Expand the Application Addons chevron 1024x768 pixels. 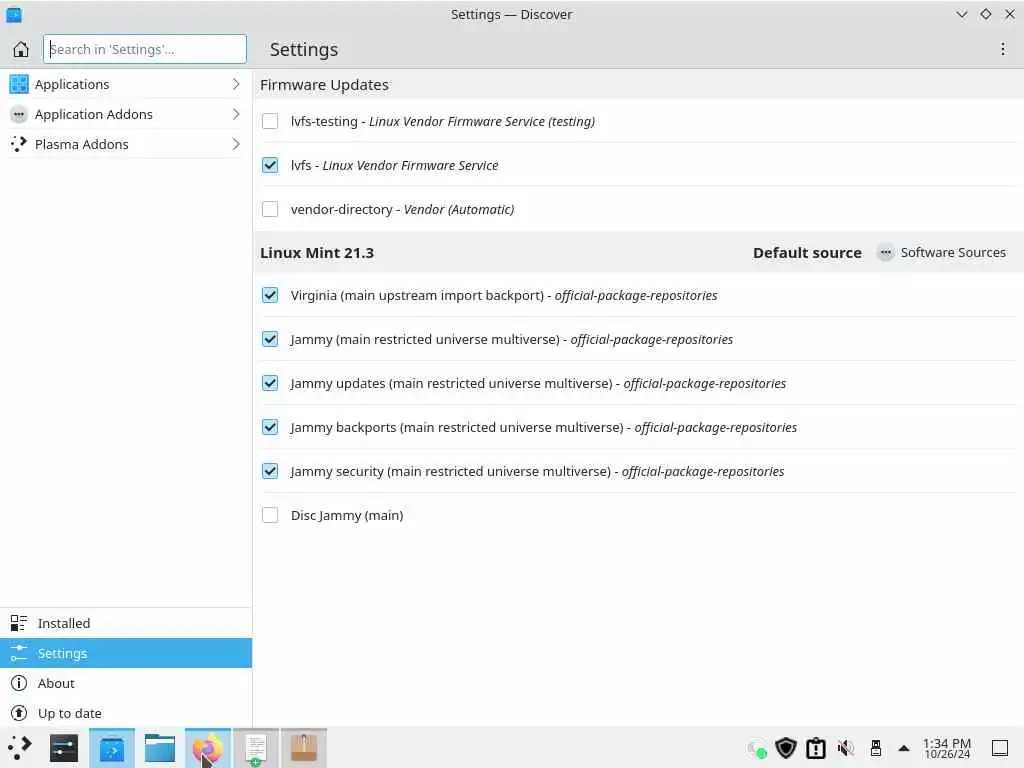(236, 114)
